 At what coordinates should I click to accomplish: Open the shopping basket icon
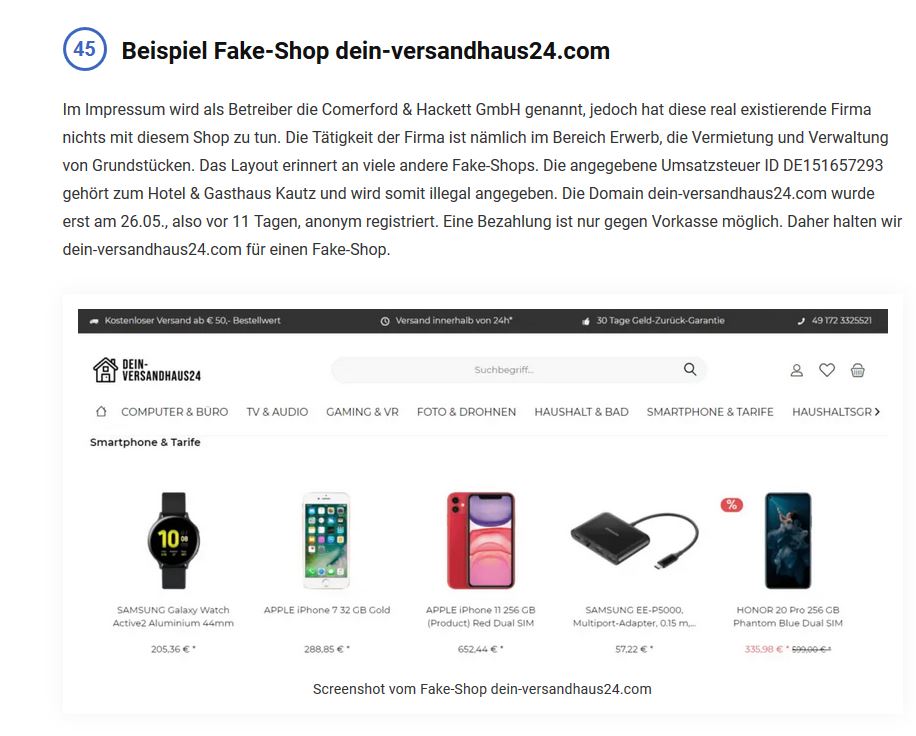857,370
